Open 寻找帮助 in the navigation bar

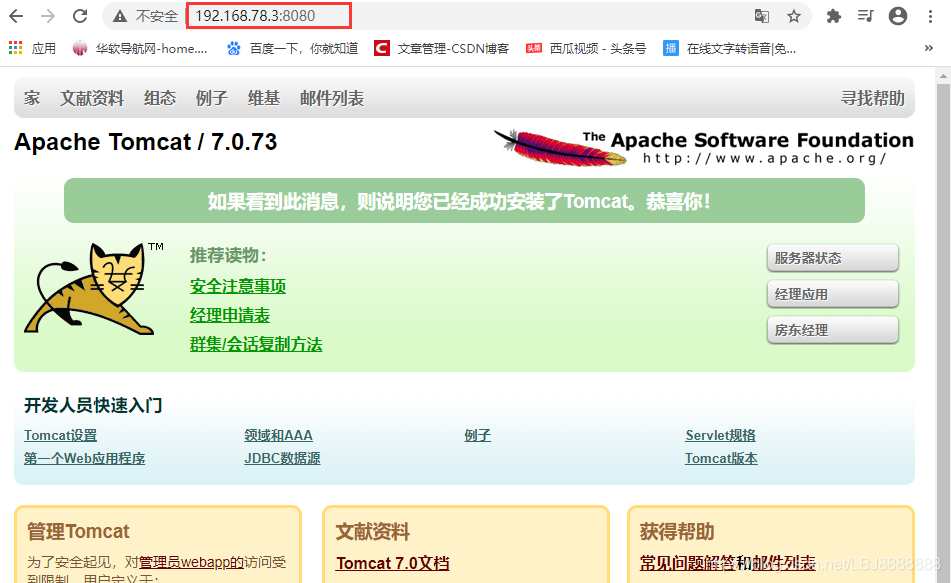873,98
